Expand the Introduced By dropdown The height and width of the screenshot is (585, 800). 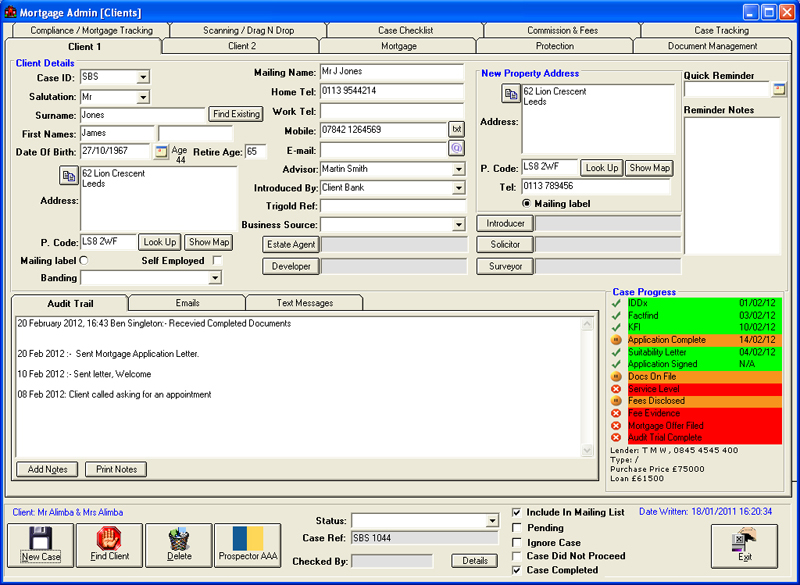(x=459, y=188)
